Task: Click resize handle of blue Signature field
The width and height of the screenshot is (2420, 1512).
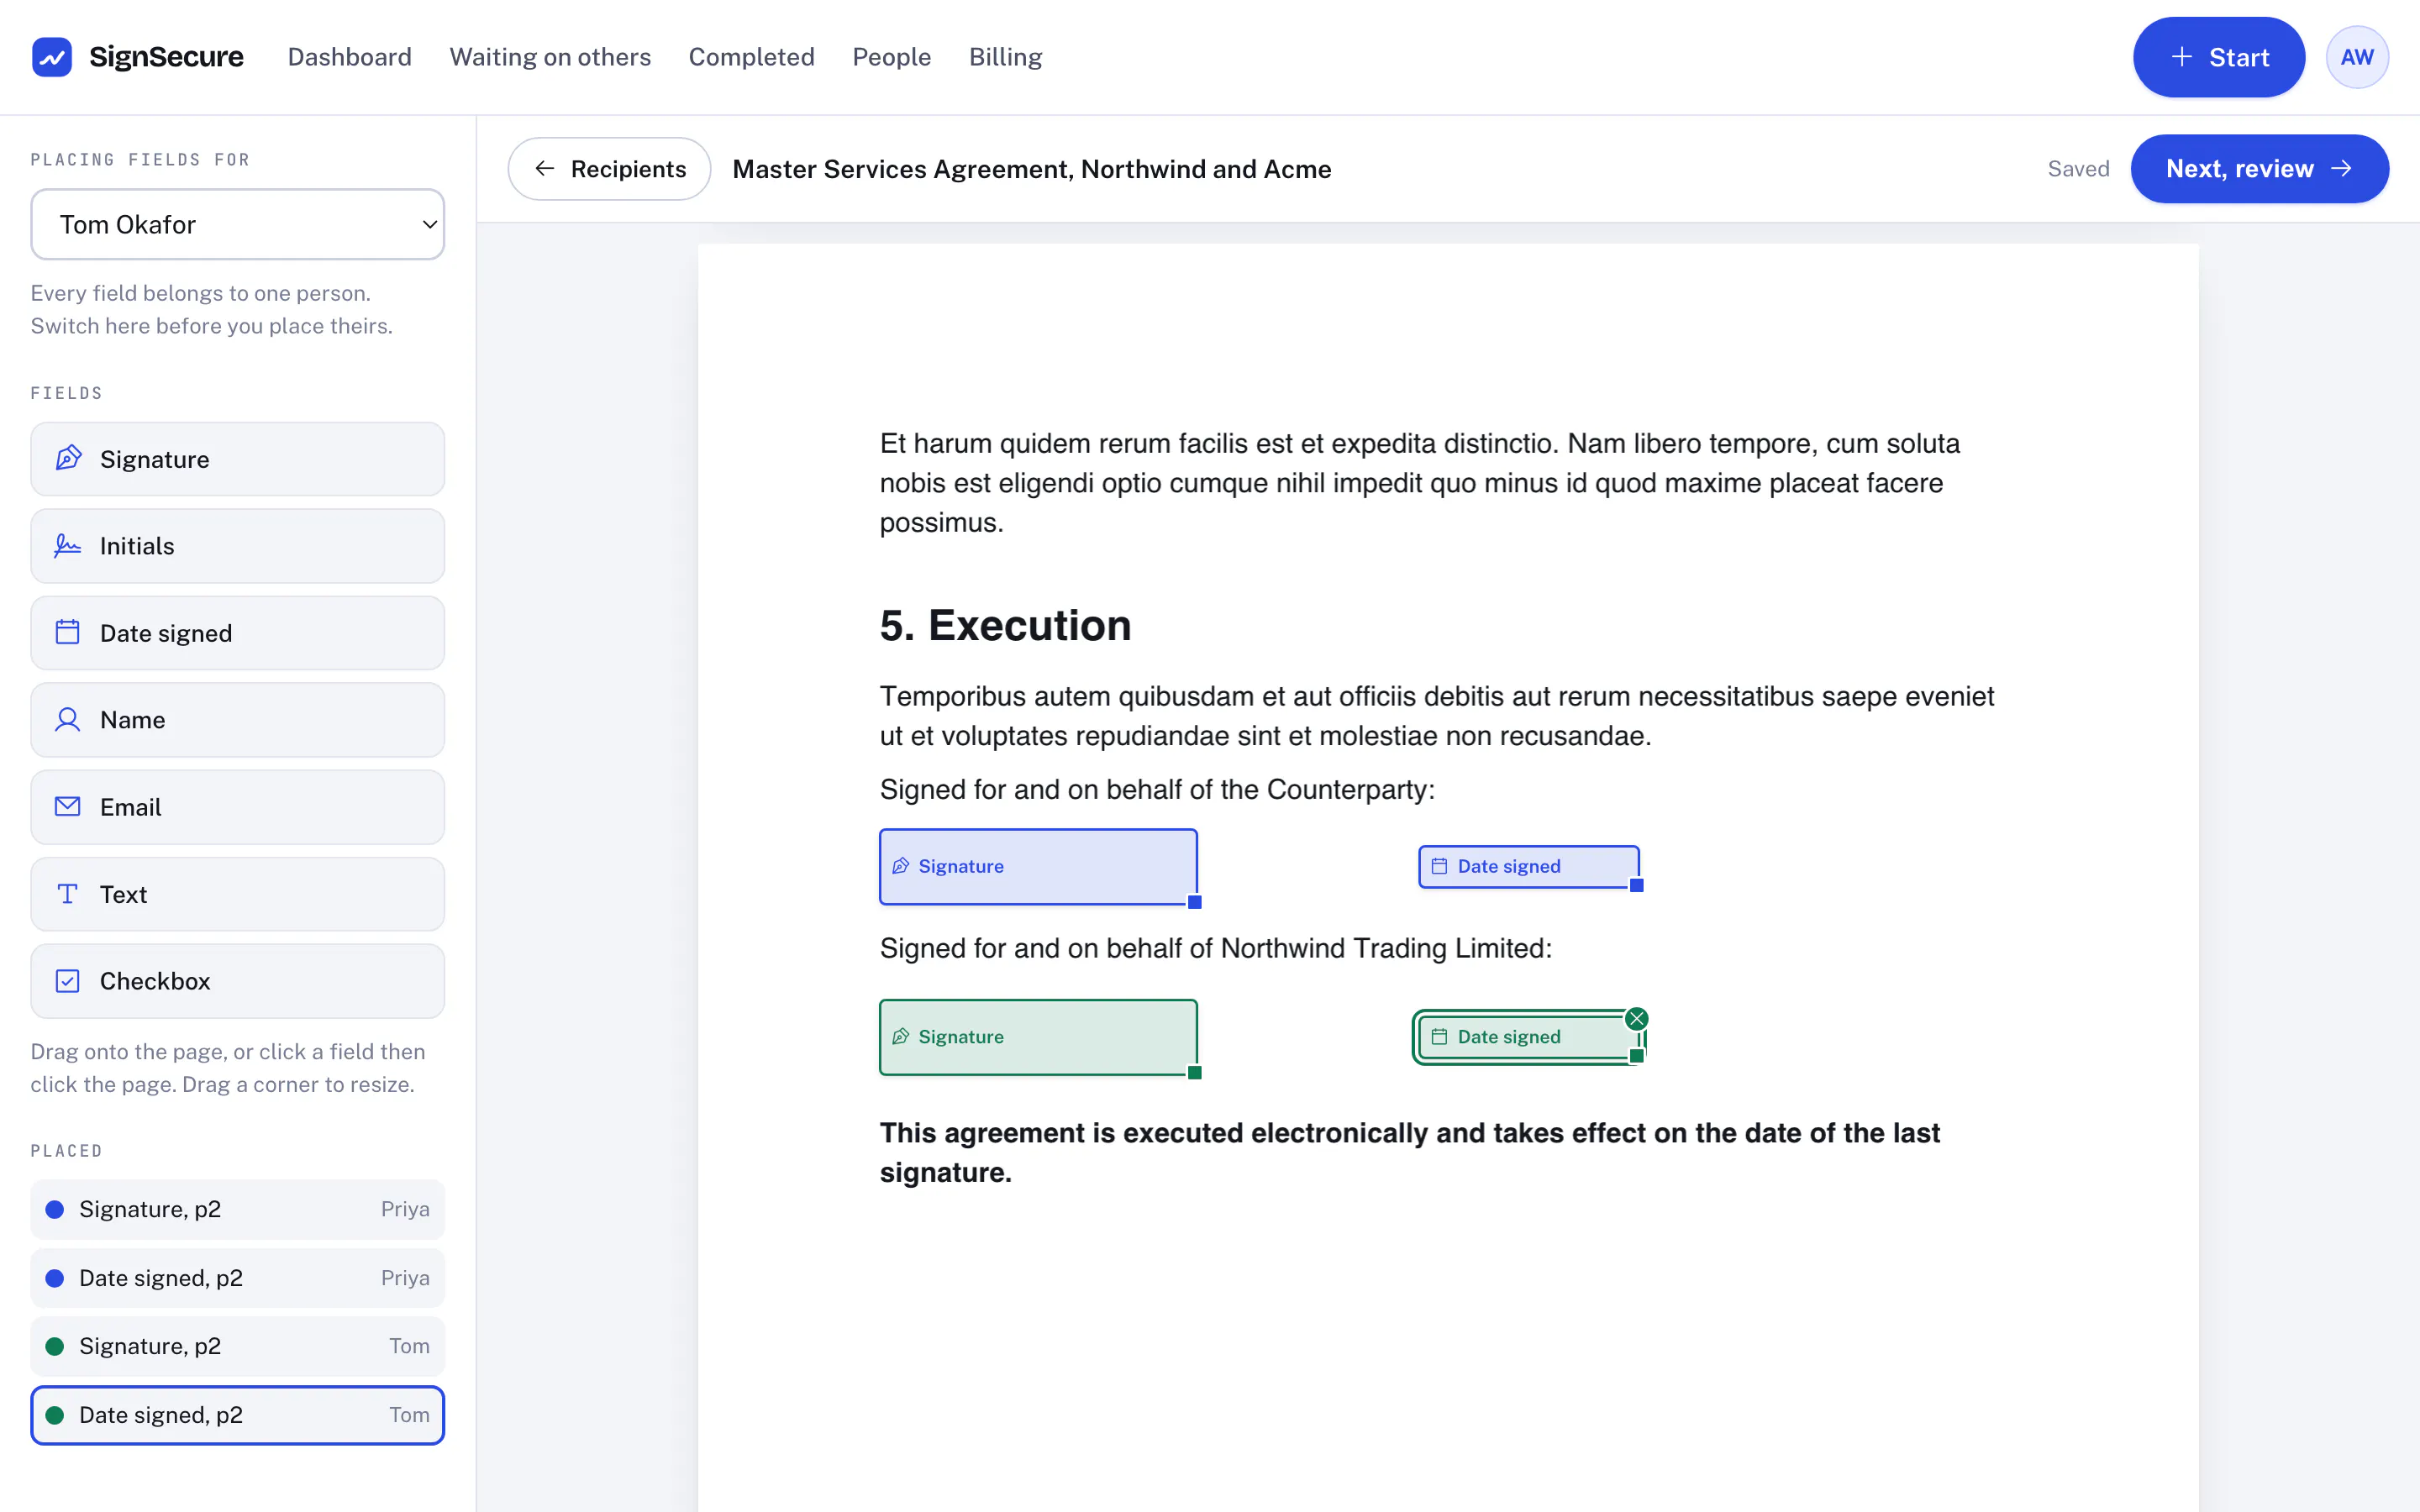Action: [x=1195, y=902]
